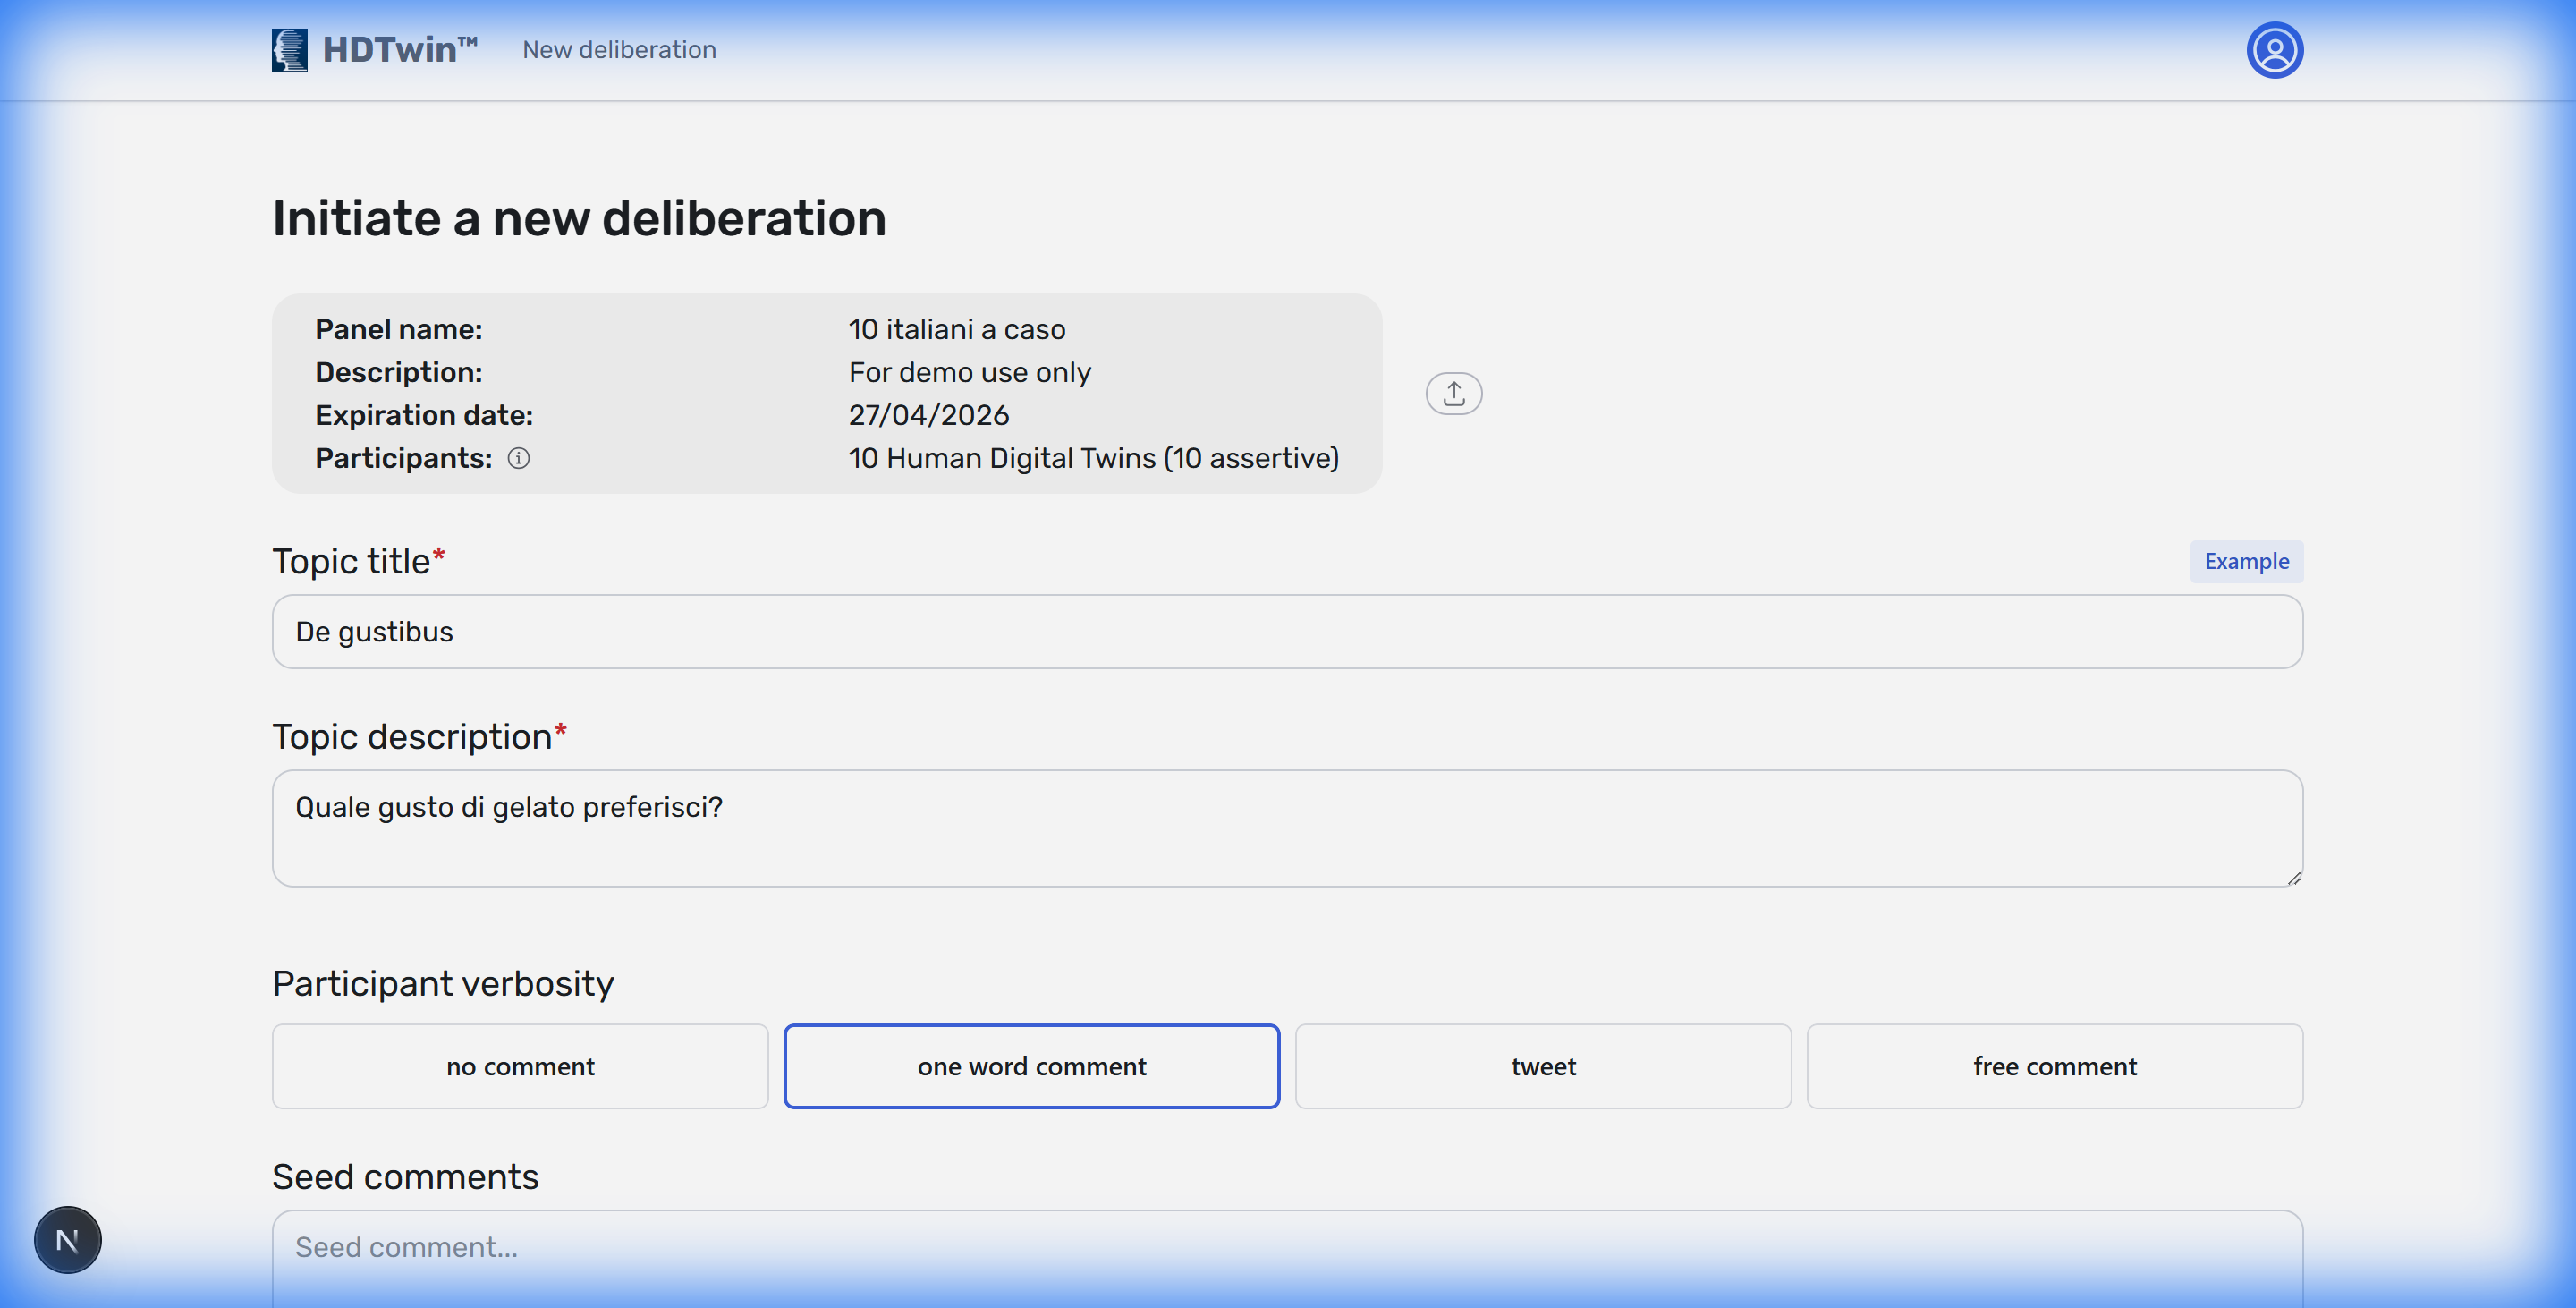Click the Seed comment input box
The image size is (2576, 1308).
click(1286, 1248)
